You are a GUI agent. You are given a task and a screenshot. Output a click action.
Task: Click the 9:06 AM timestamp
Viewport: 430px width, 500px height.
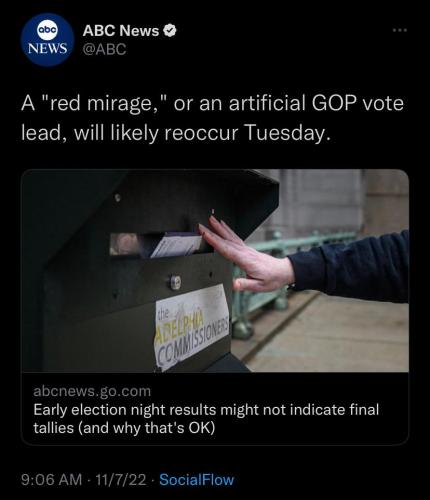[51, 480]
